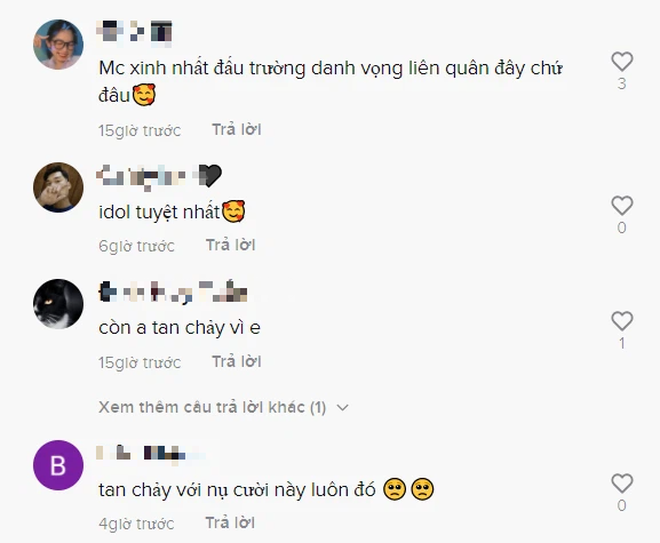Like the 'tan chảy với nụ cười' comment
Viewport: 660px width, 543px height.
[x=622, y=483]
